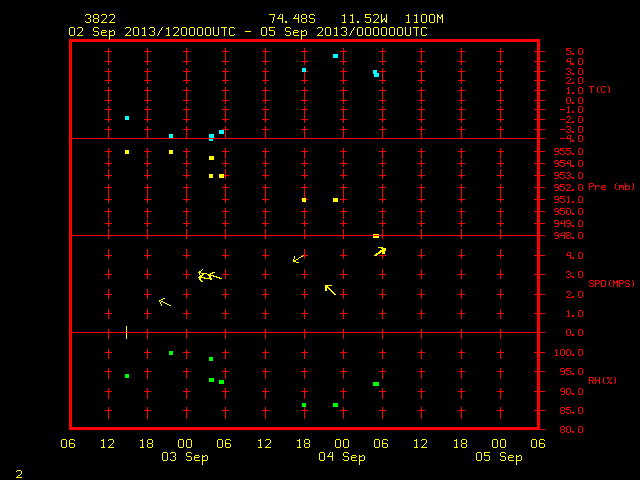Click the 1100M elevation text
This screenshot has width=640, height=480.
point(424,19)
